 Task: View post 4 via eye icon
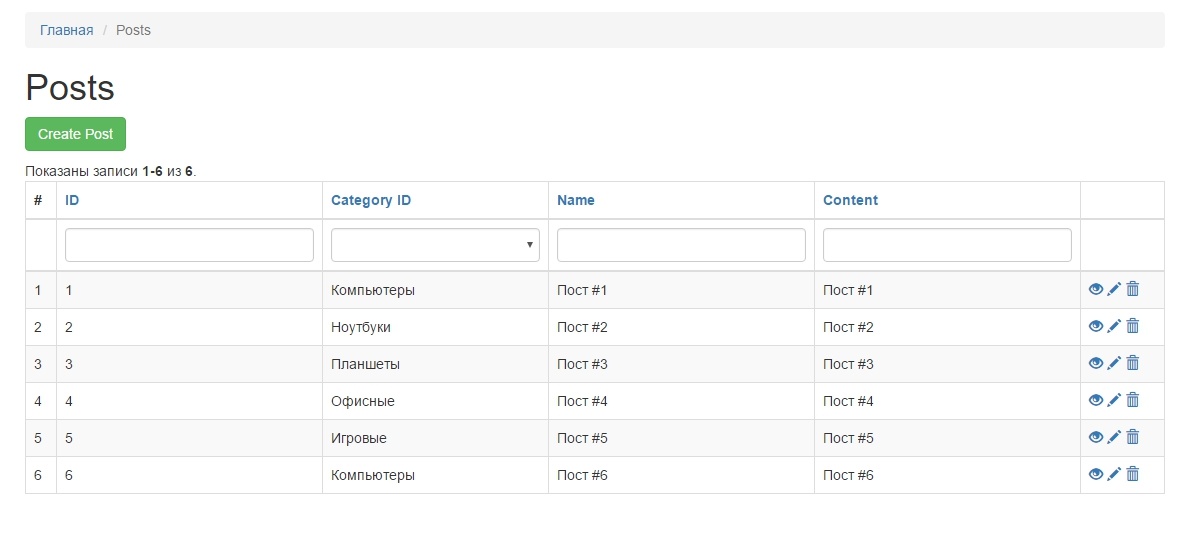(1096, 400)
